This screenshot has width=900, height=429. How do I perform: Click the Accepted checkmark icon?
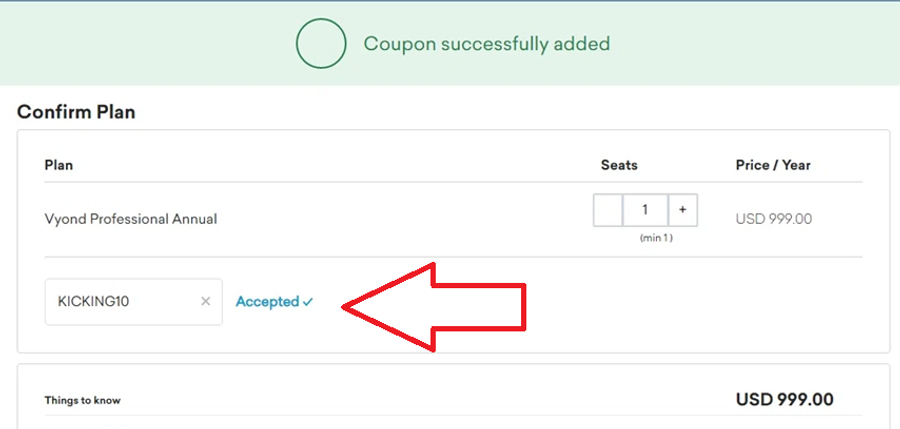coord(308,302)
